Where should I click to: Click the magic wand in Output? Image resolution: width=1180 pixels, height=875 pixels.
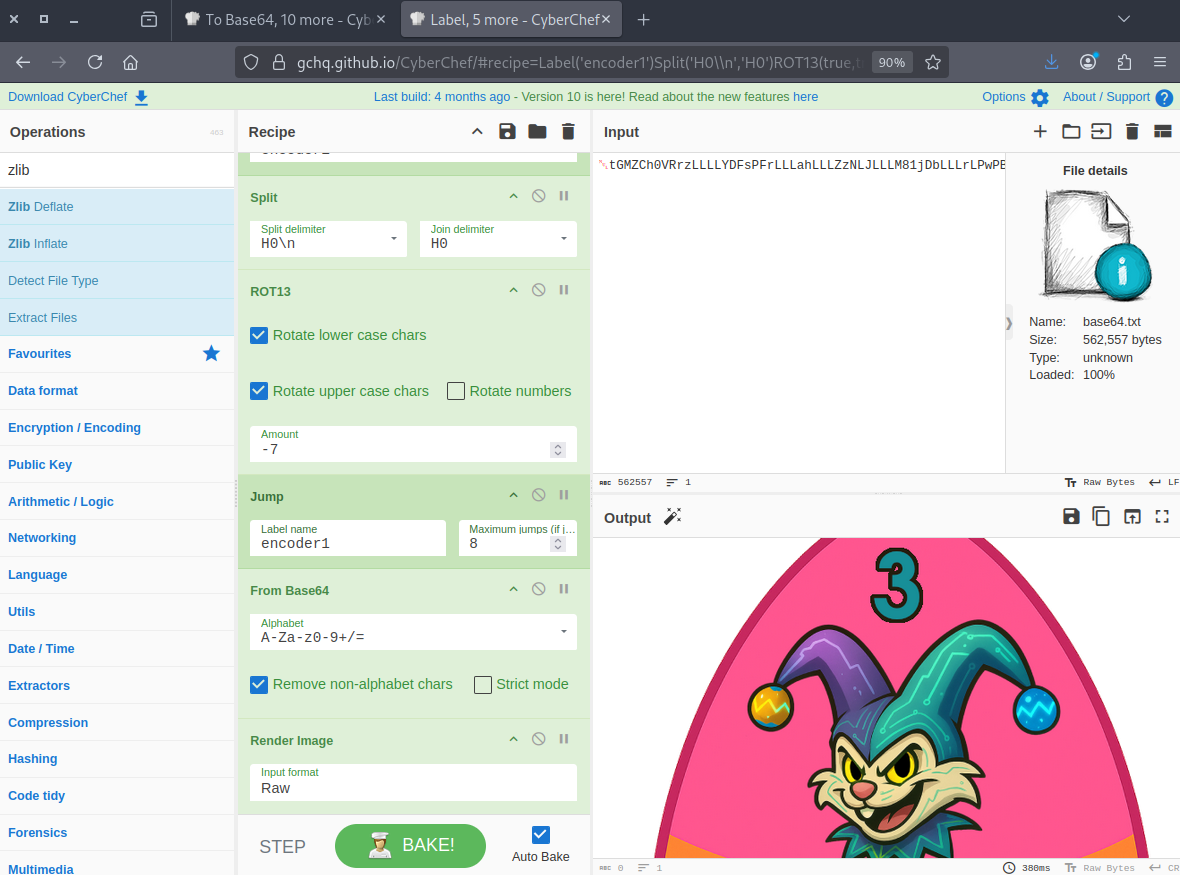tap(672, 517)
